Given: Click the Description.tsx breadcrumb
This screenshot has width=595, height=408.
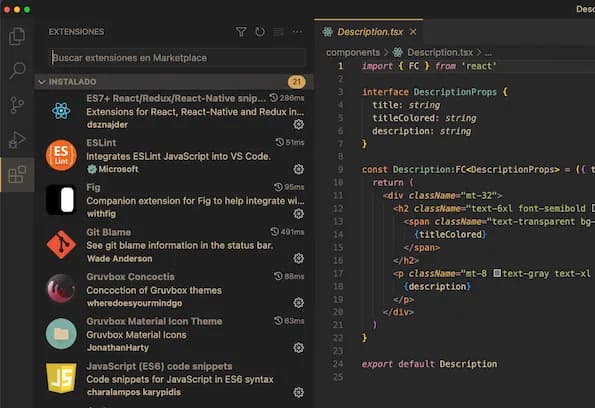Looking at the screenshot, I should [440, 52].
